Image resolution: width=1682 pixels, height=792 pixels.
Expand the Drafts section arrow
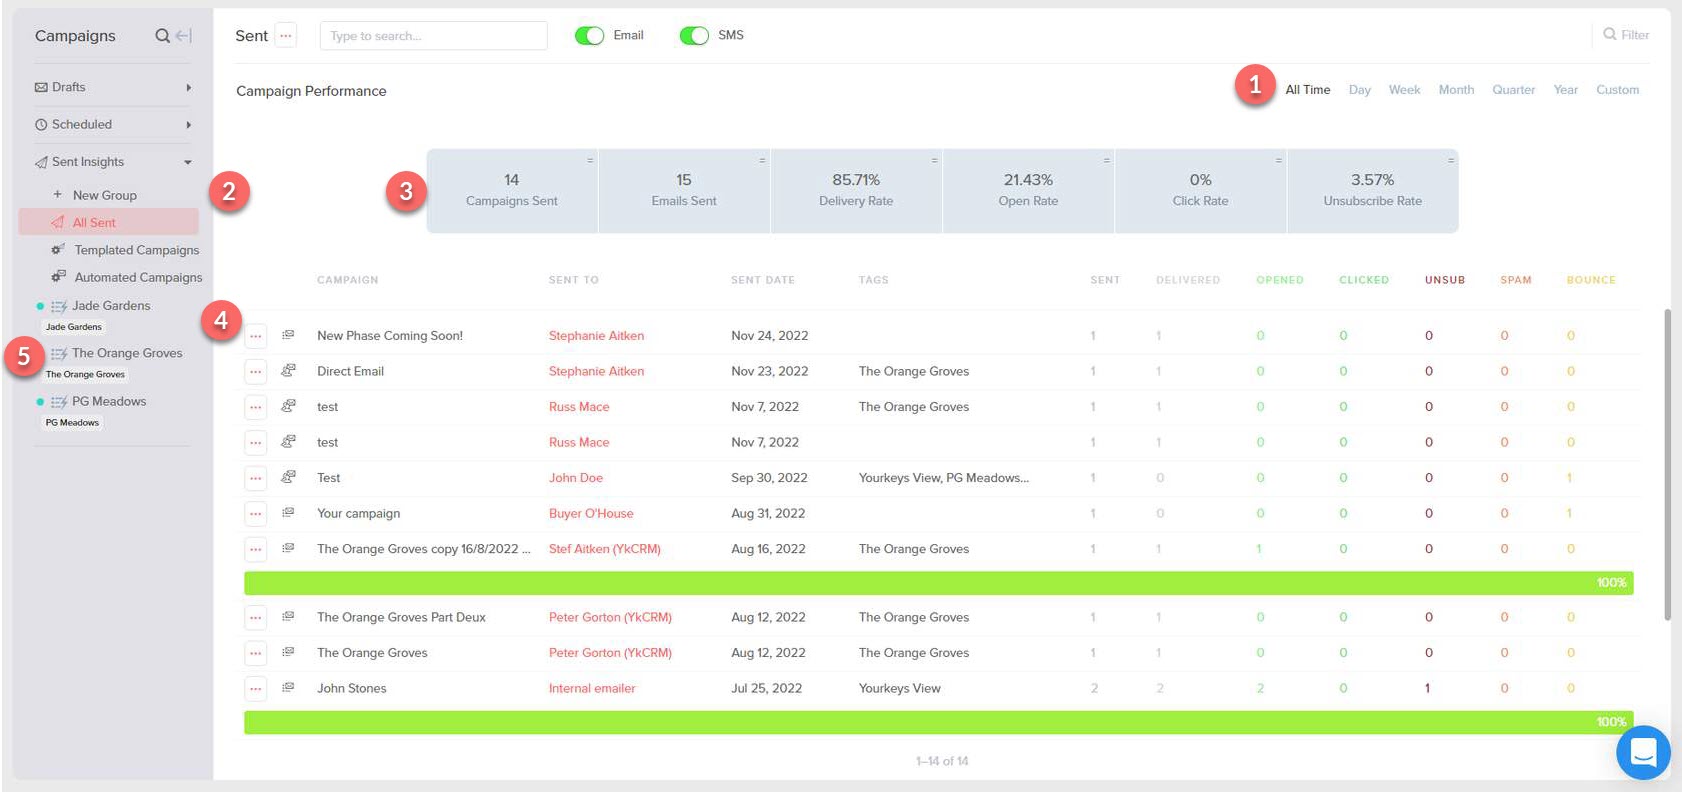188,88
